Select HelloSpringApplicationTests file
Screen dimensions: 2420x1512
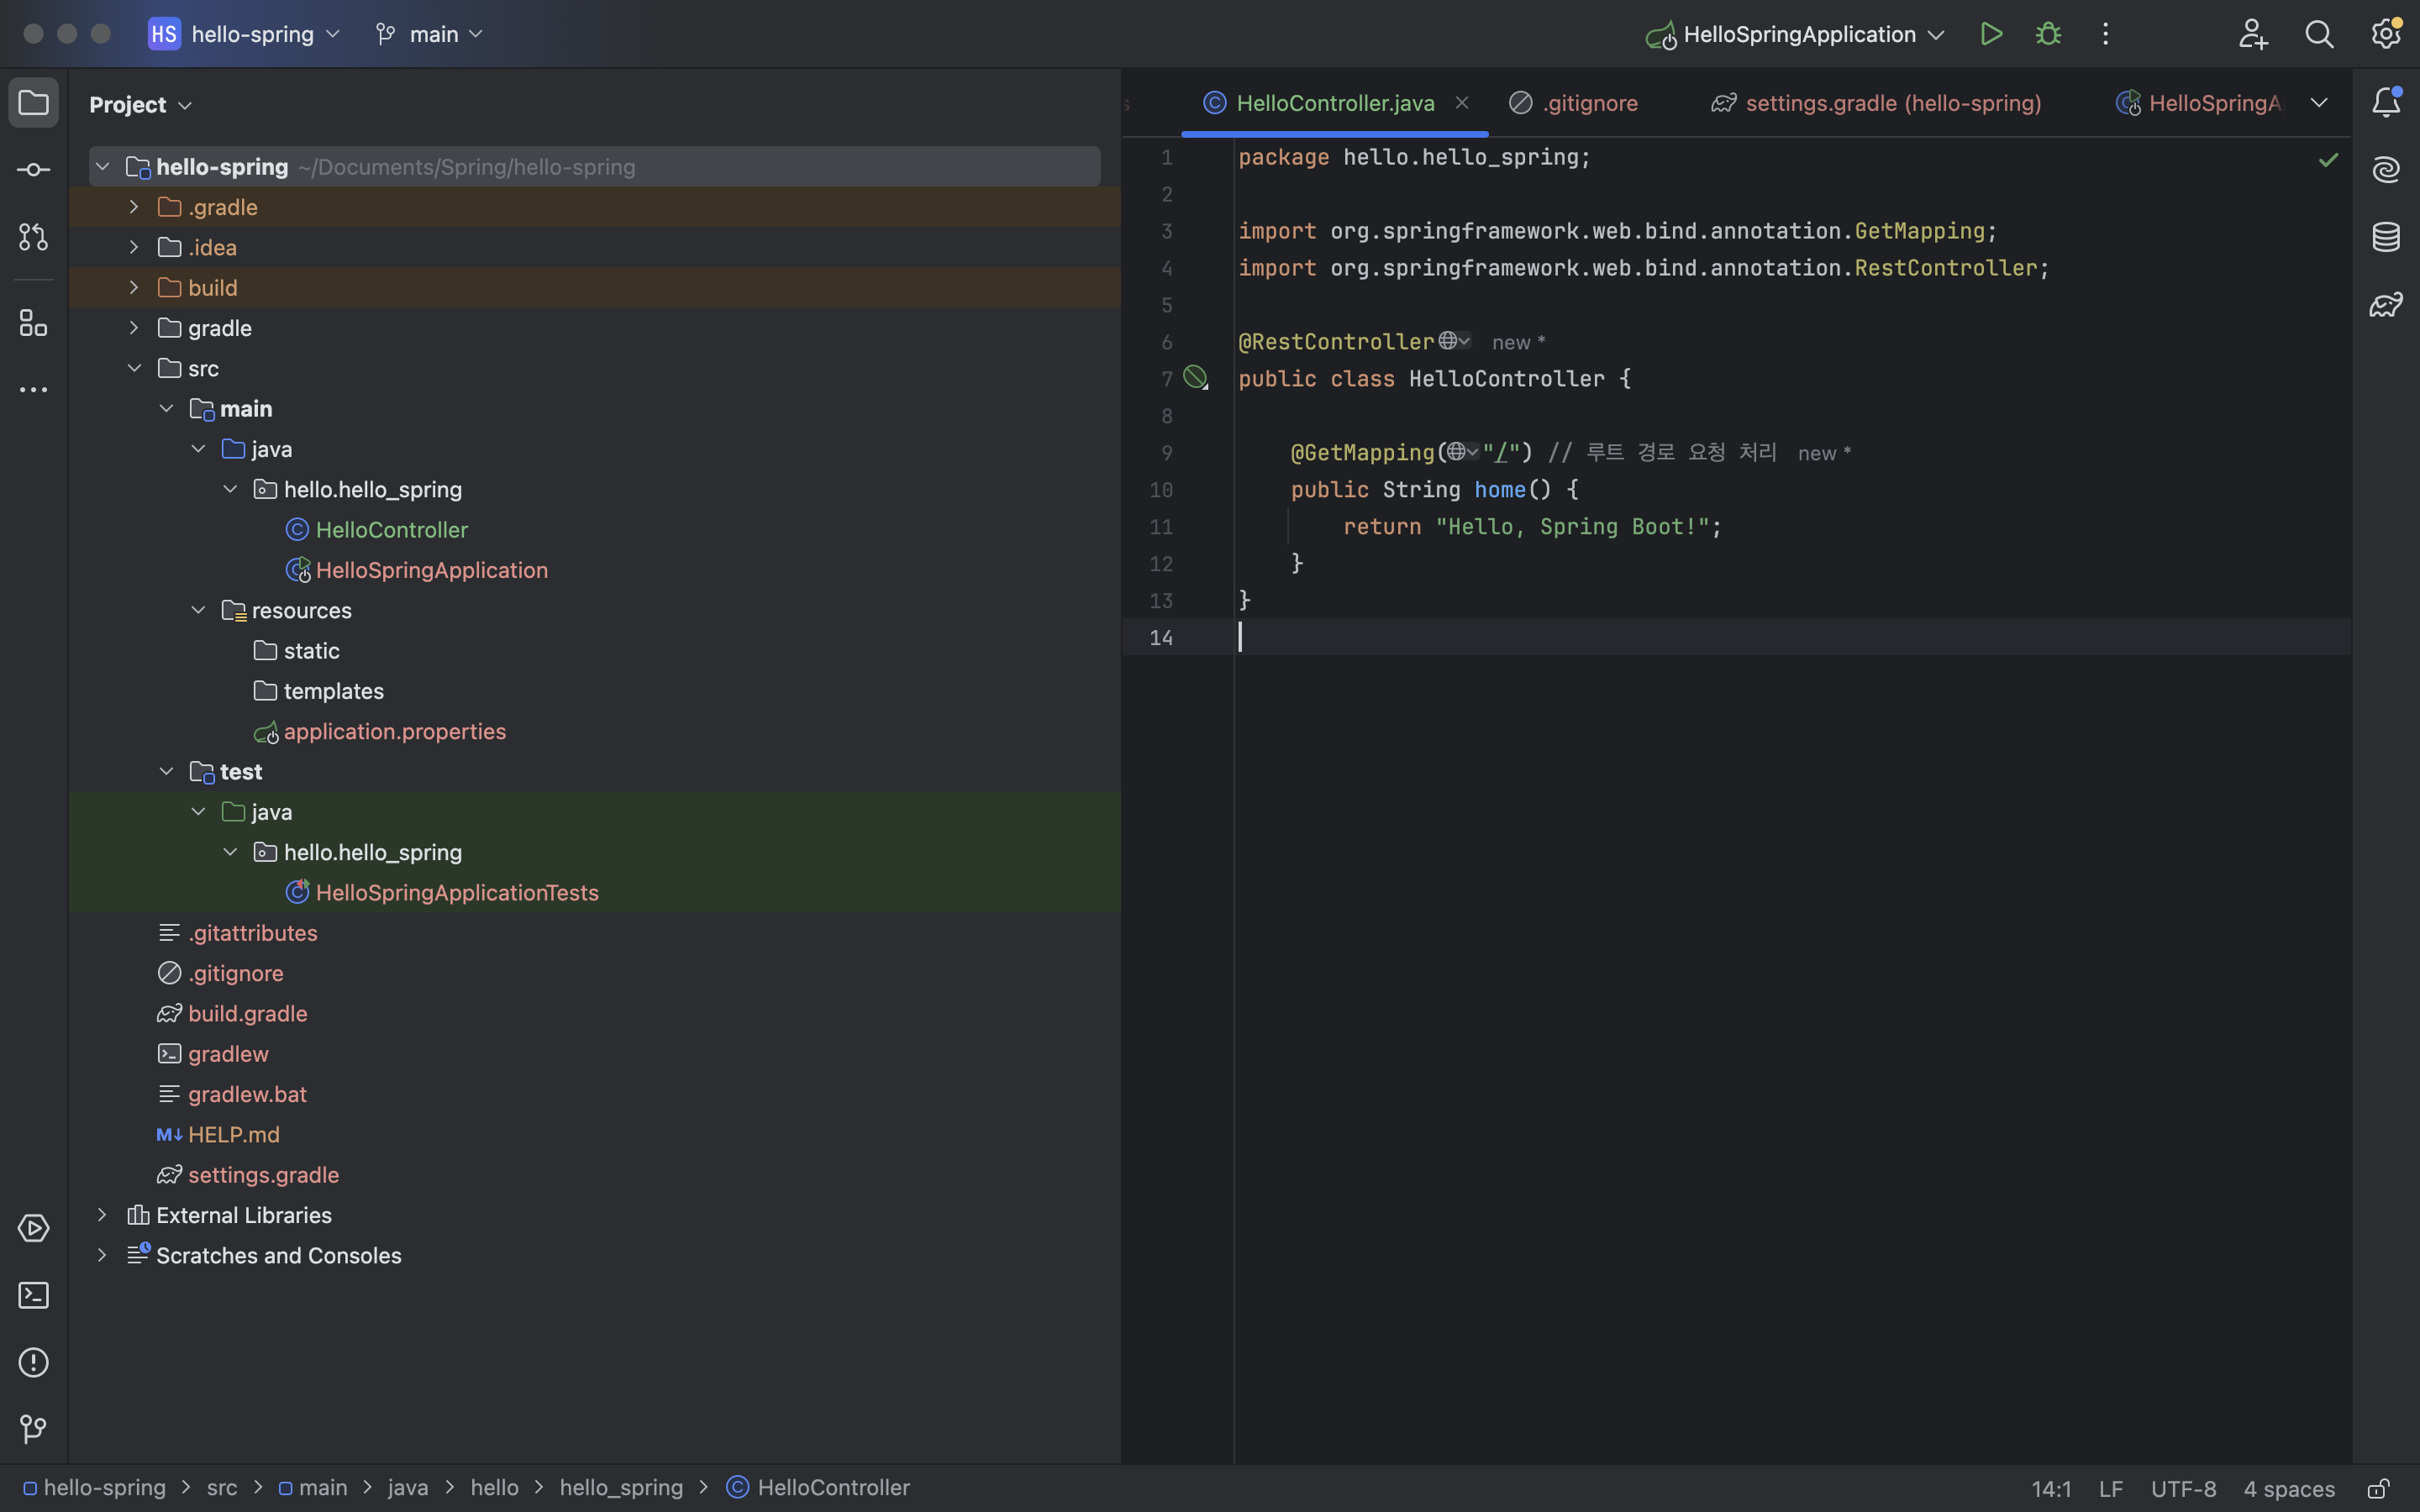tap(456, 892)
